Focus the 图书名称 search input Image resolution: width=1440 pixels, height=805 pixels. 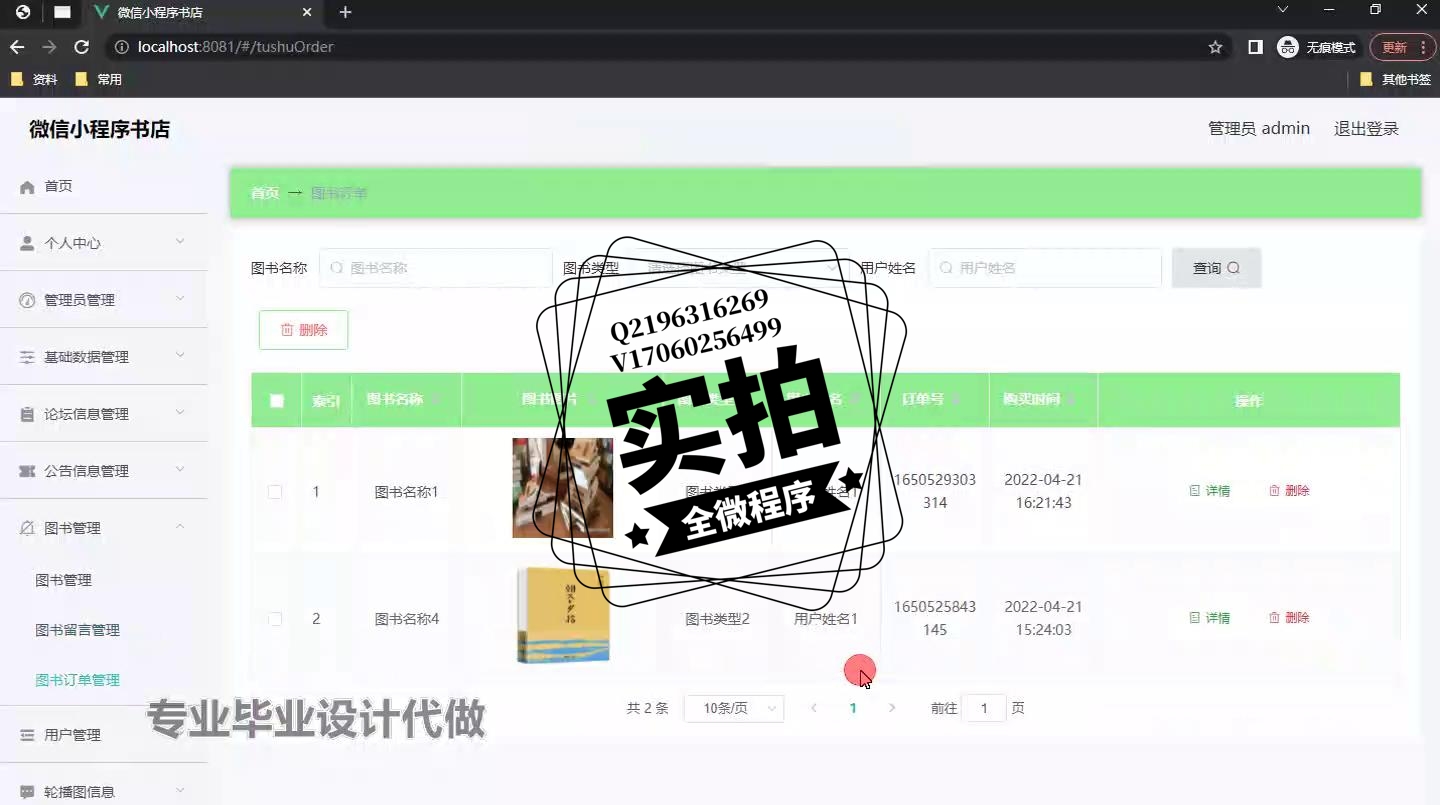point(436,268)
